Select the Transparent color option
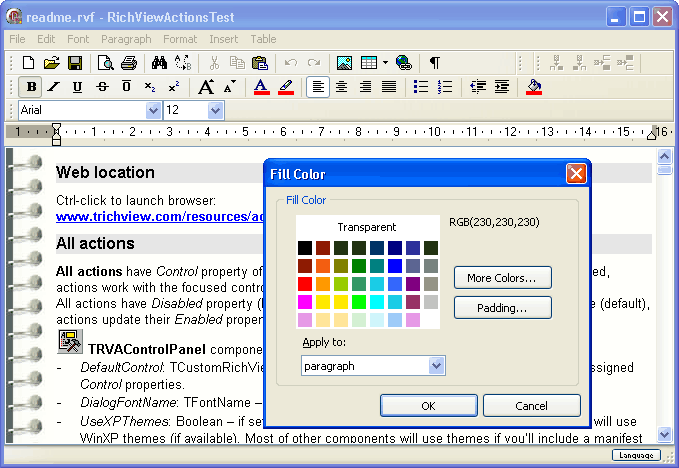Viewport: 679px width, 468px height. [366, 227]
